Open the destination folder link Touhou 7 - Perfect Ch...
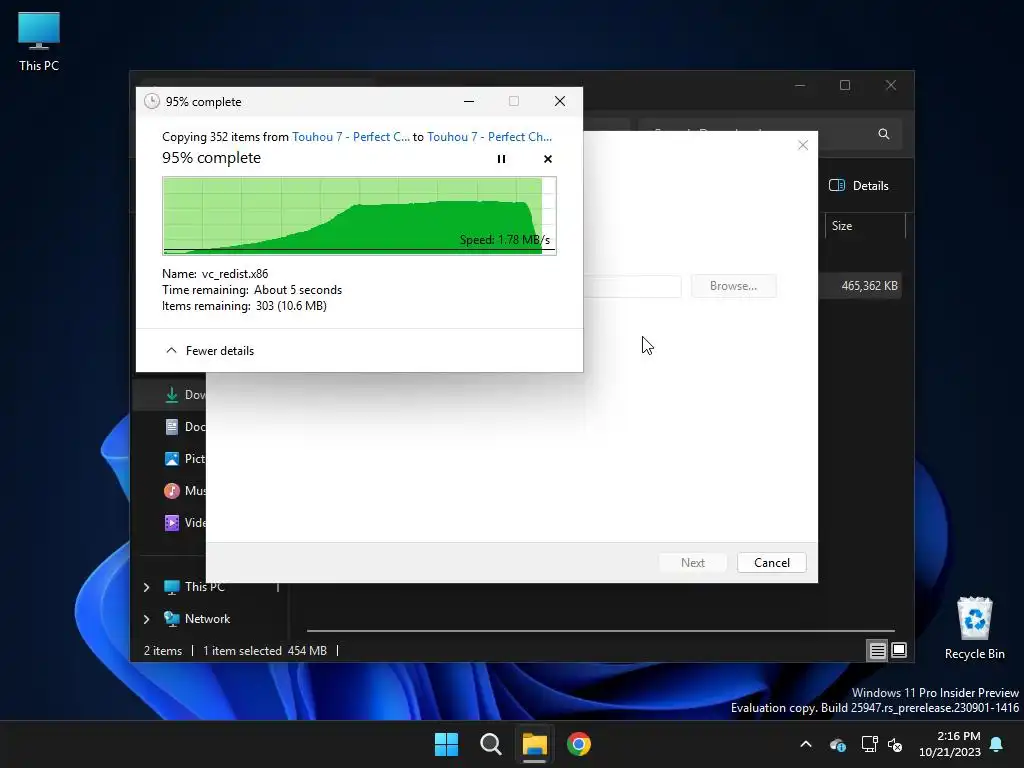1024x768 pixels. 489,136
